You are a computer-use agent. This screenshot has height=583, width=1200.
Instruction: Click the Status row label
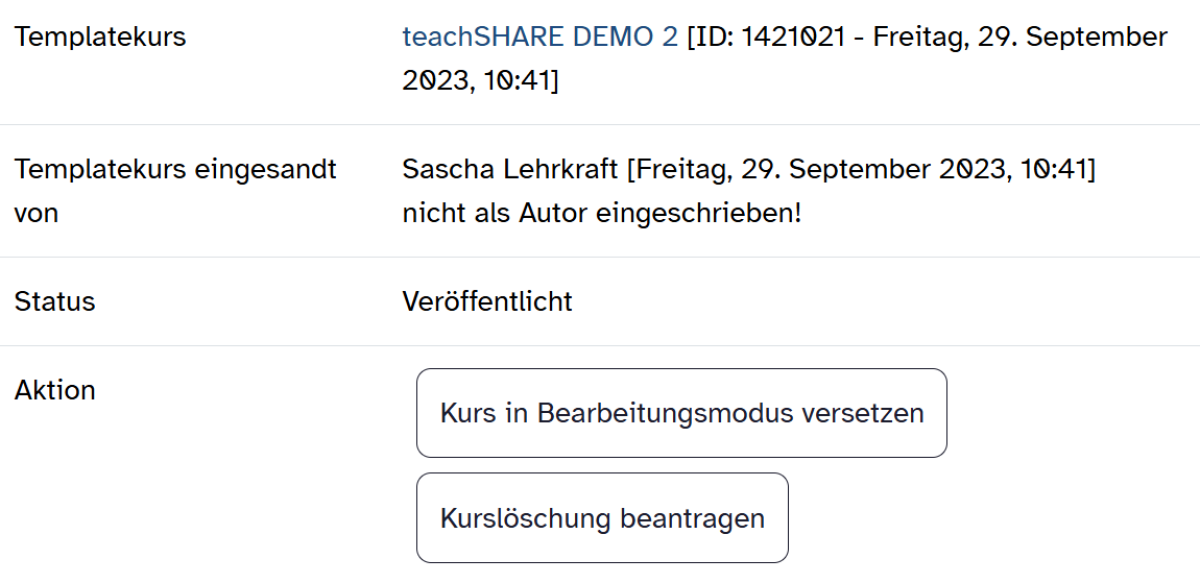coord(55,301)
